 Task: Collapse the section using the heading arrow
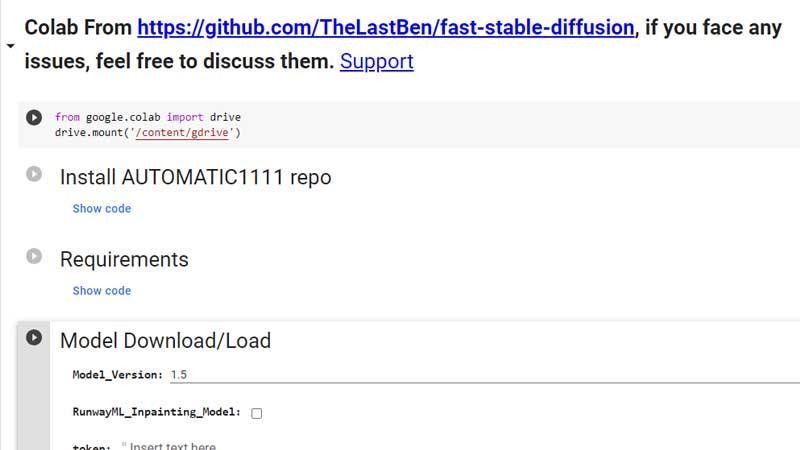[x=11, y=46]
